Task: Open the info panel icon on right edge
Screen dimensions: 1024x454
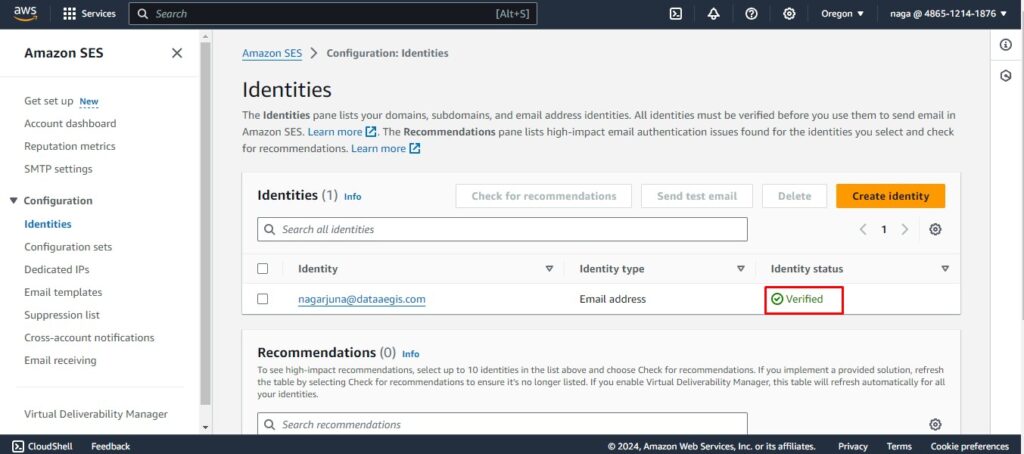Action: pos(1006,44)
